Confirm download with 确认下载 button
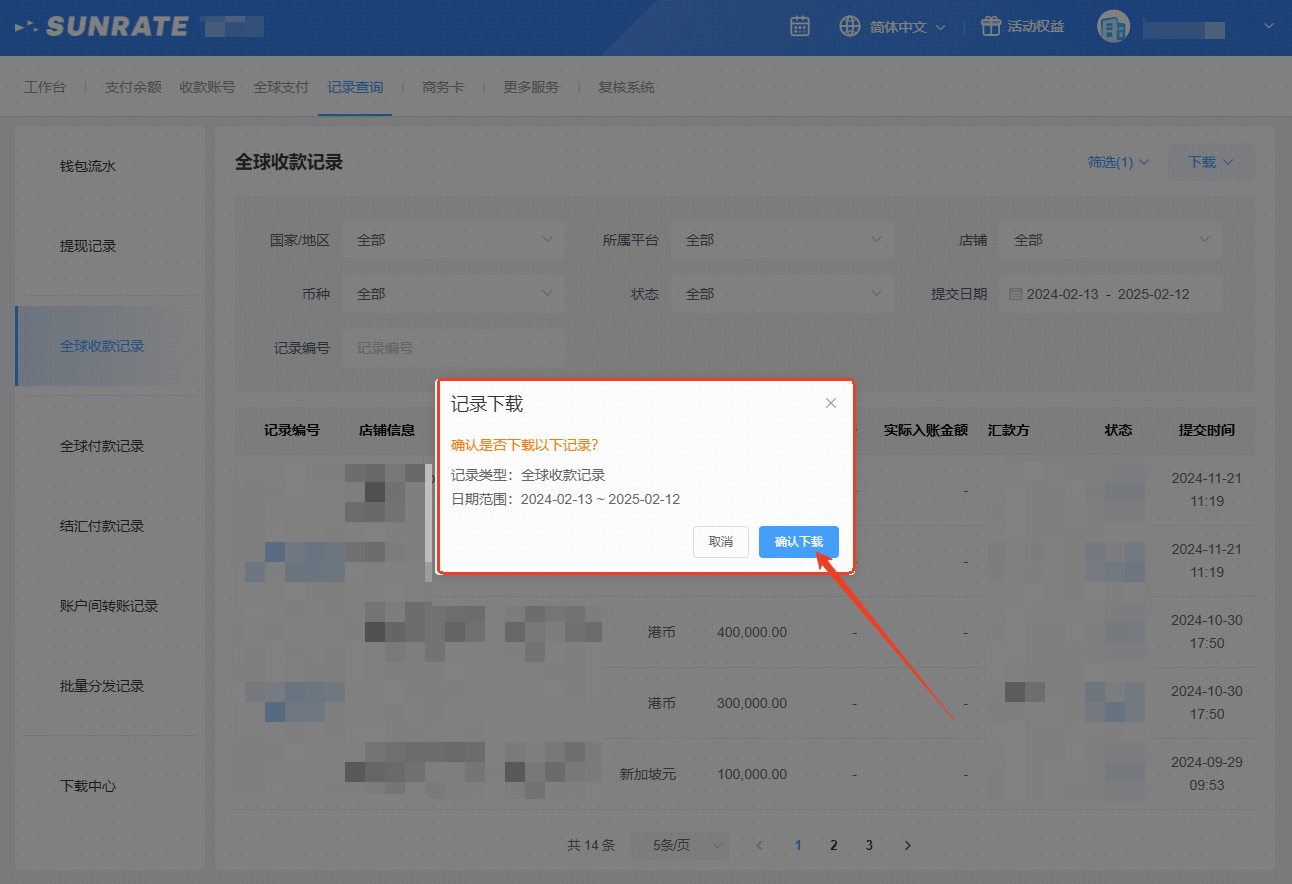Screen dimensions: 1292x884 [798, 542]
